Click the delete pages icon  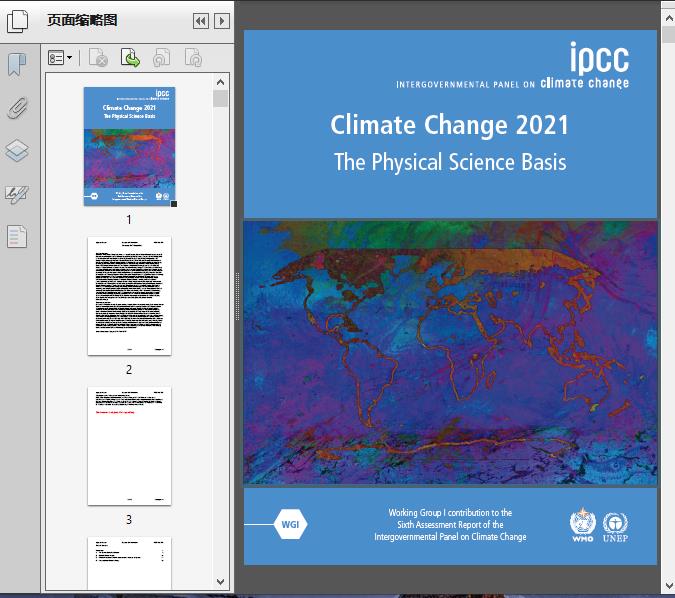pos(98,58)
